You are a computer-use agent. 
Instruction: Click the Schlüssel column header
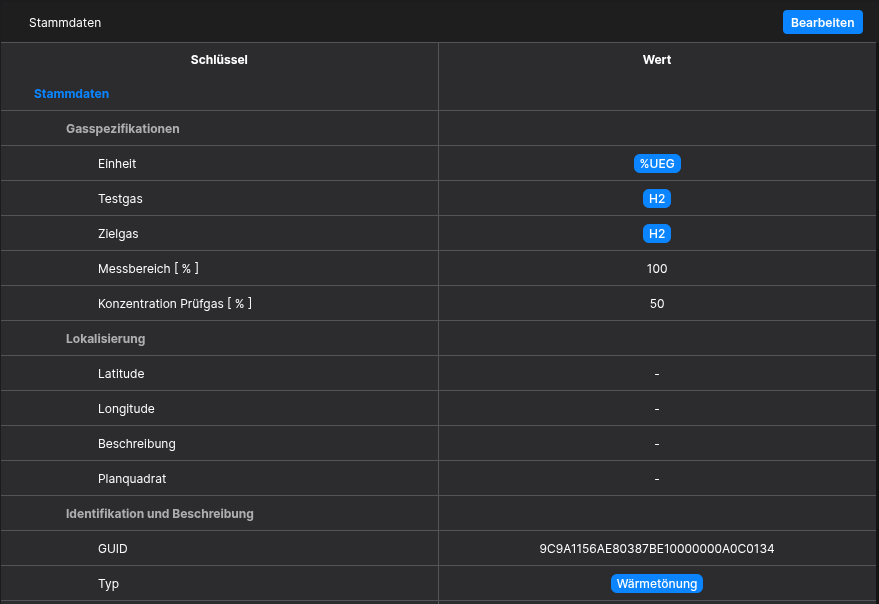click(x=219, y=60)
